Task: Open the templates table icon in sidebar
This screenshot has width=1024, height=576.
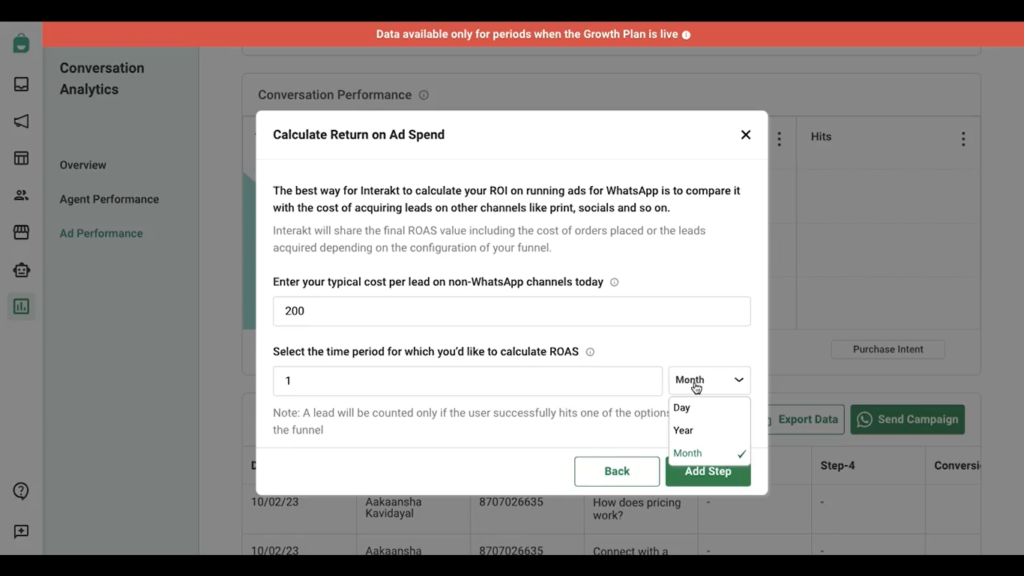Action: tap(21, 158)
